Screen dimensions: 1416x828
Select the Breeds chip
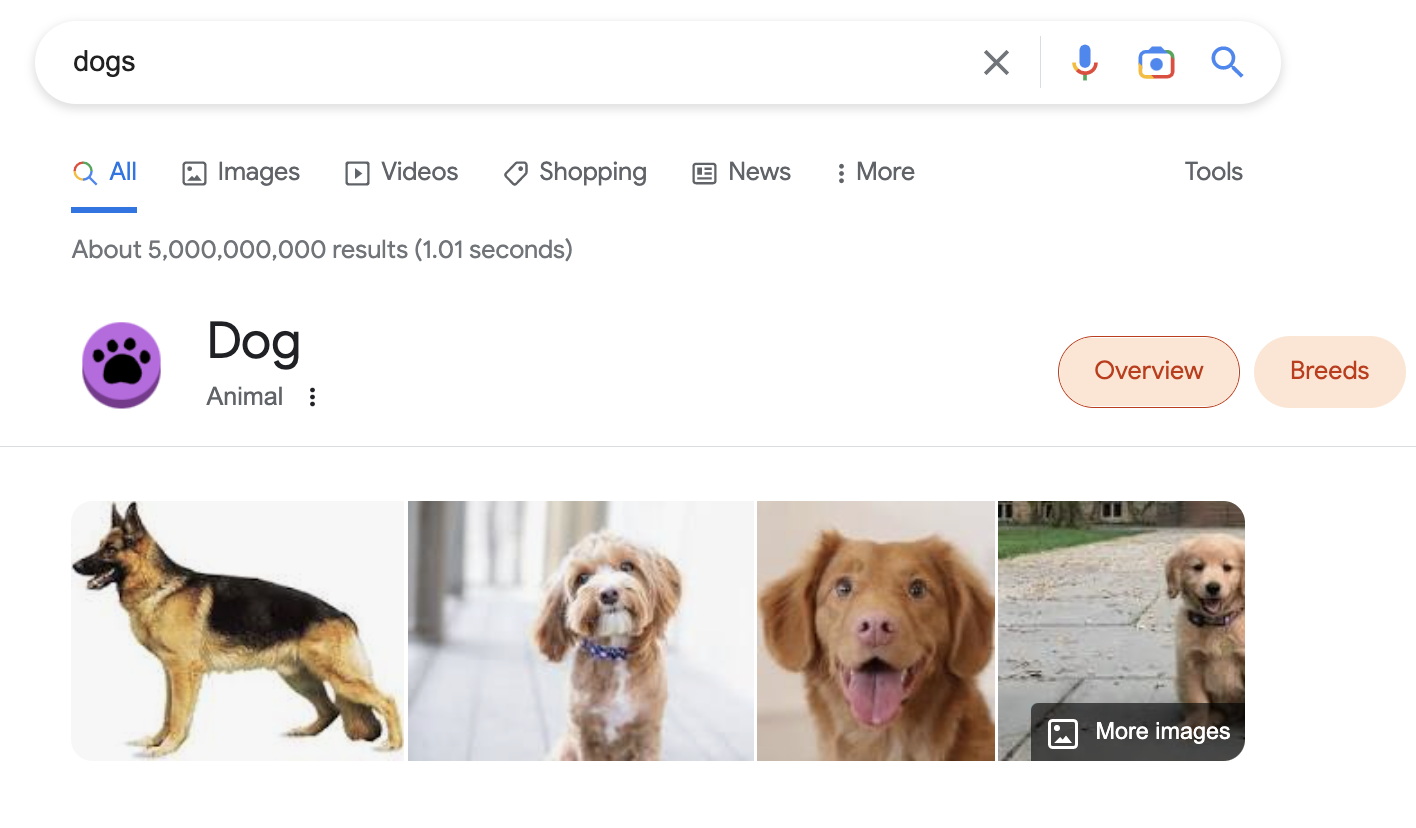(x=1329, y=371)
